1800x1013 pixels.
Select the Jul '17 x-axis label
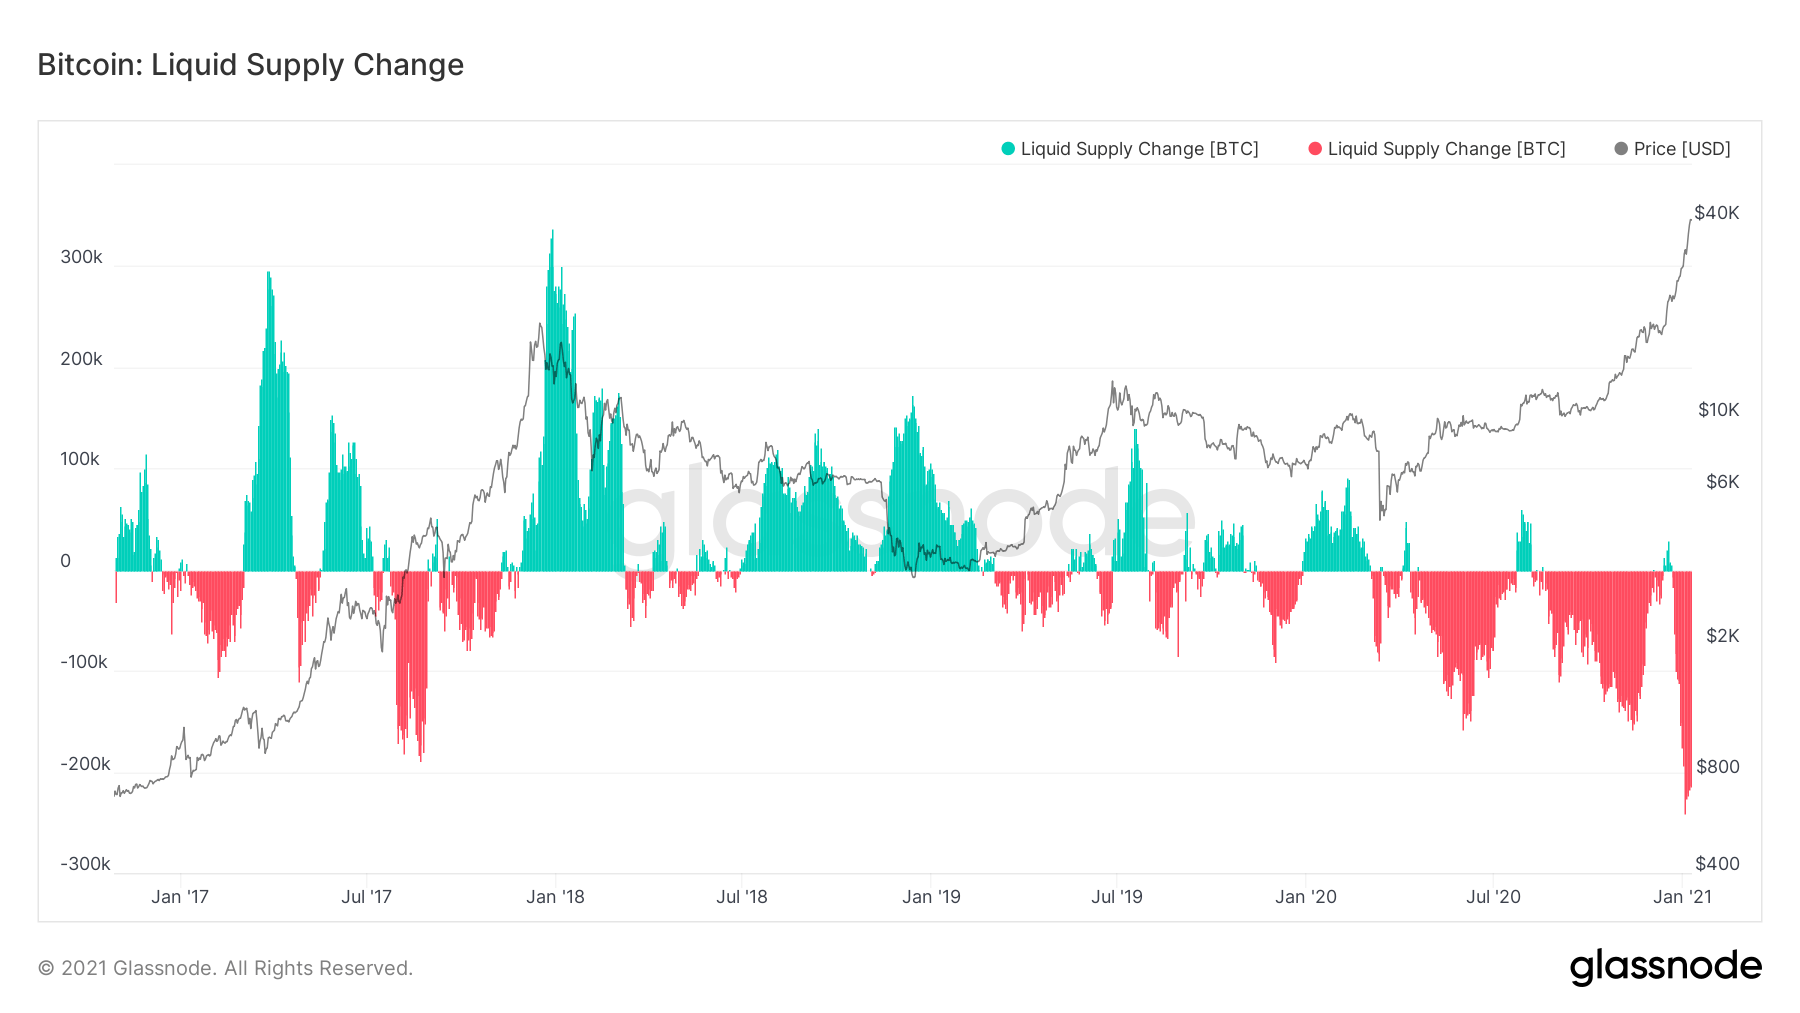(x=366, y=897)
